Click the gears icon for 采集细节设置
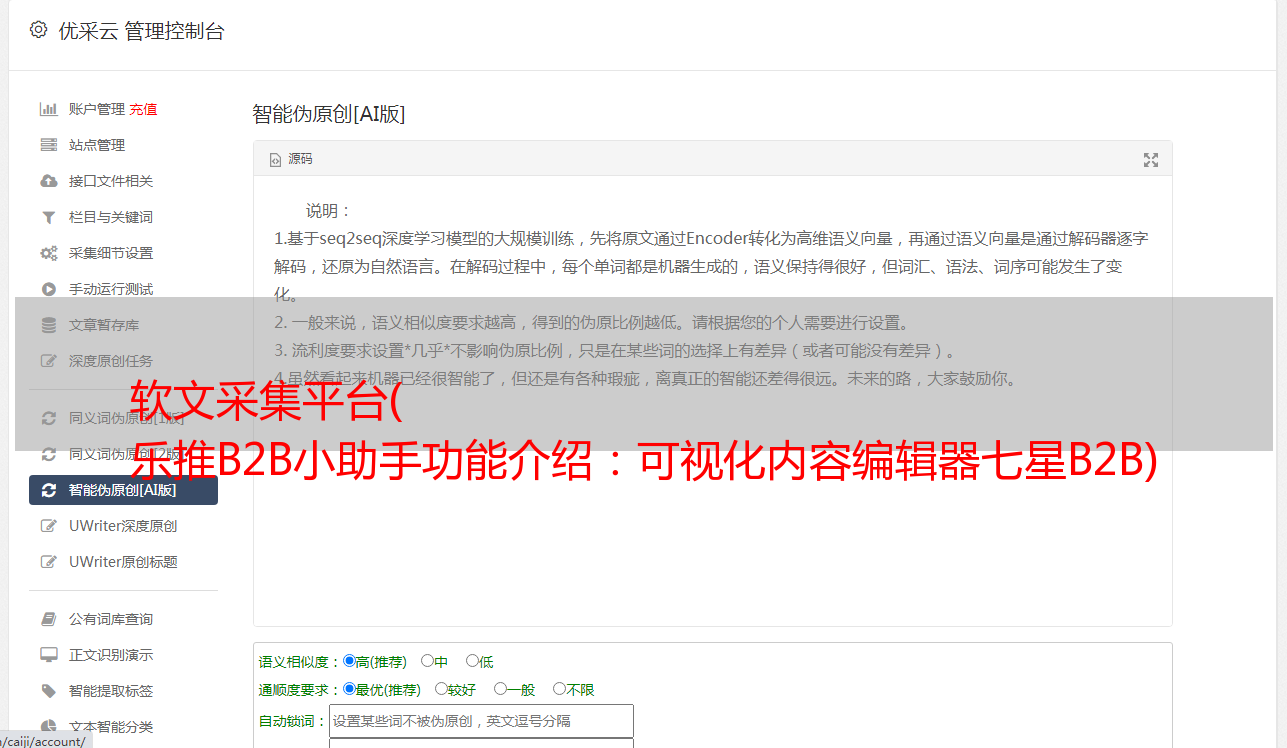Screen dimensions: 1287x748 pos(48,253)
